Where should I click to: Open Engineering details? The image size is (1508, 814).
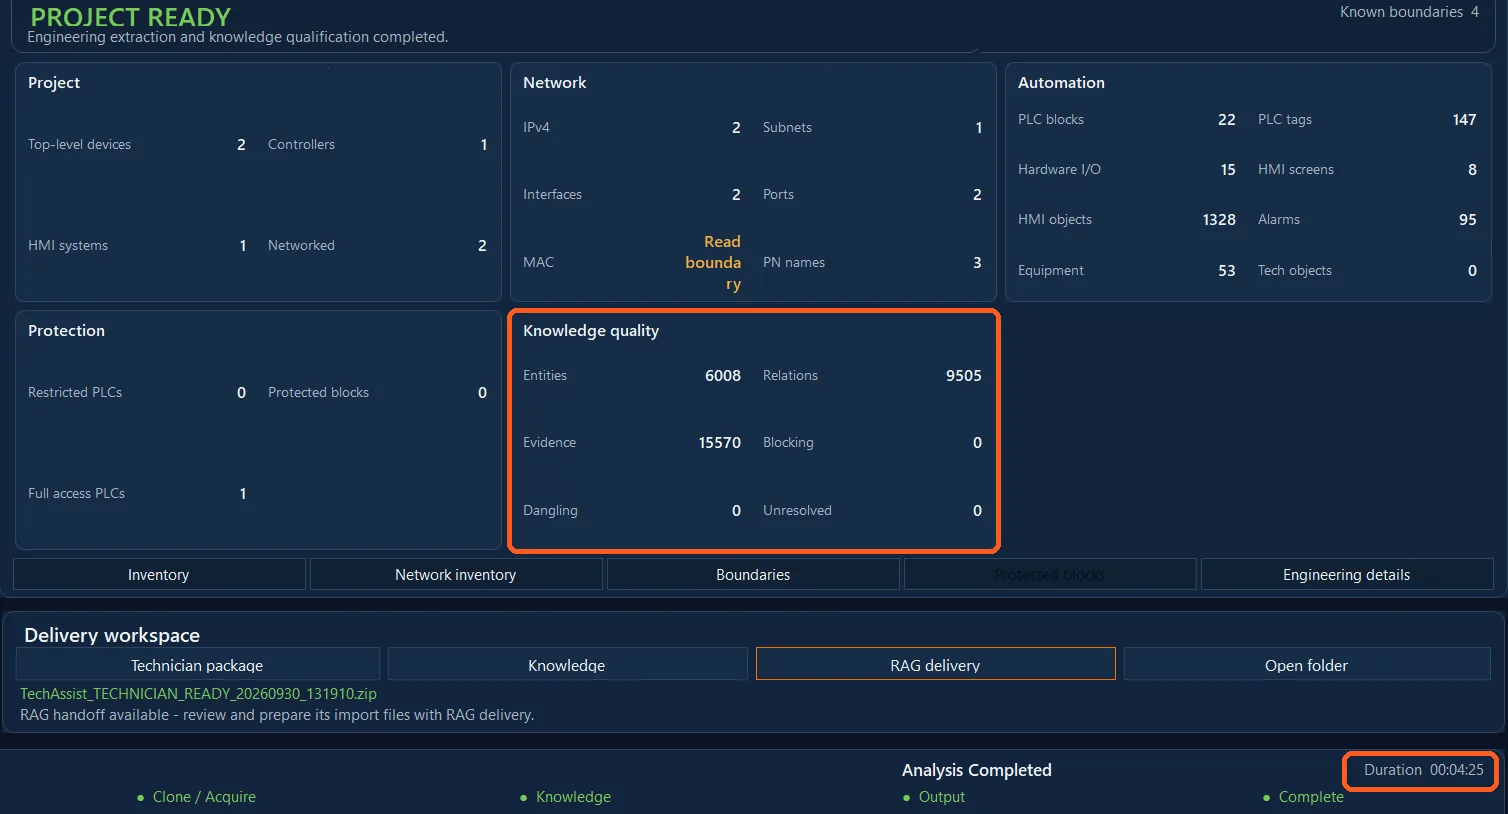pyautogui.click(x=1347, y=575)
